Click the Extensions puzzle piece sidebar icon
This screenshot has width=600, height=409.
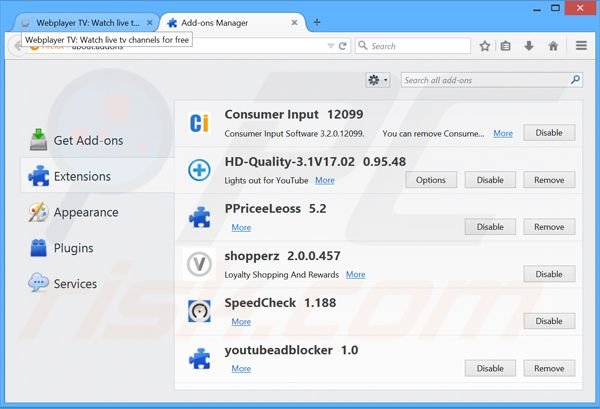pyautogui.click(x=39, y=176)
